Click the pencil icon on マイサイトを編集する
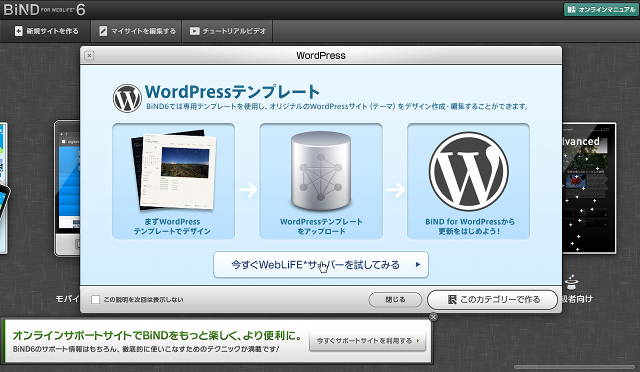Screen dimensions: 640x372 103,31
